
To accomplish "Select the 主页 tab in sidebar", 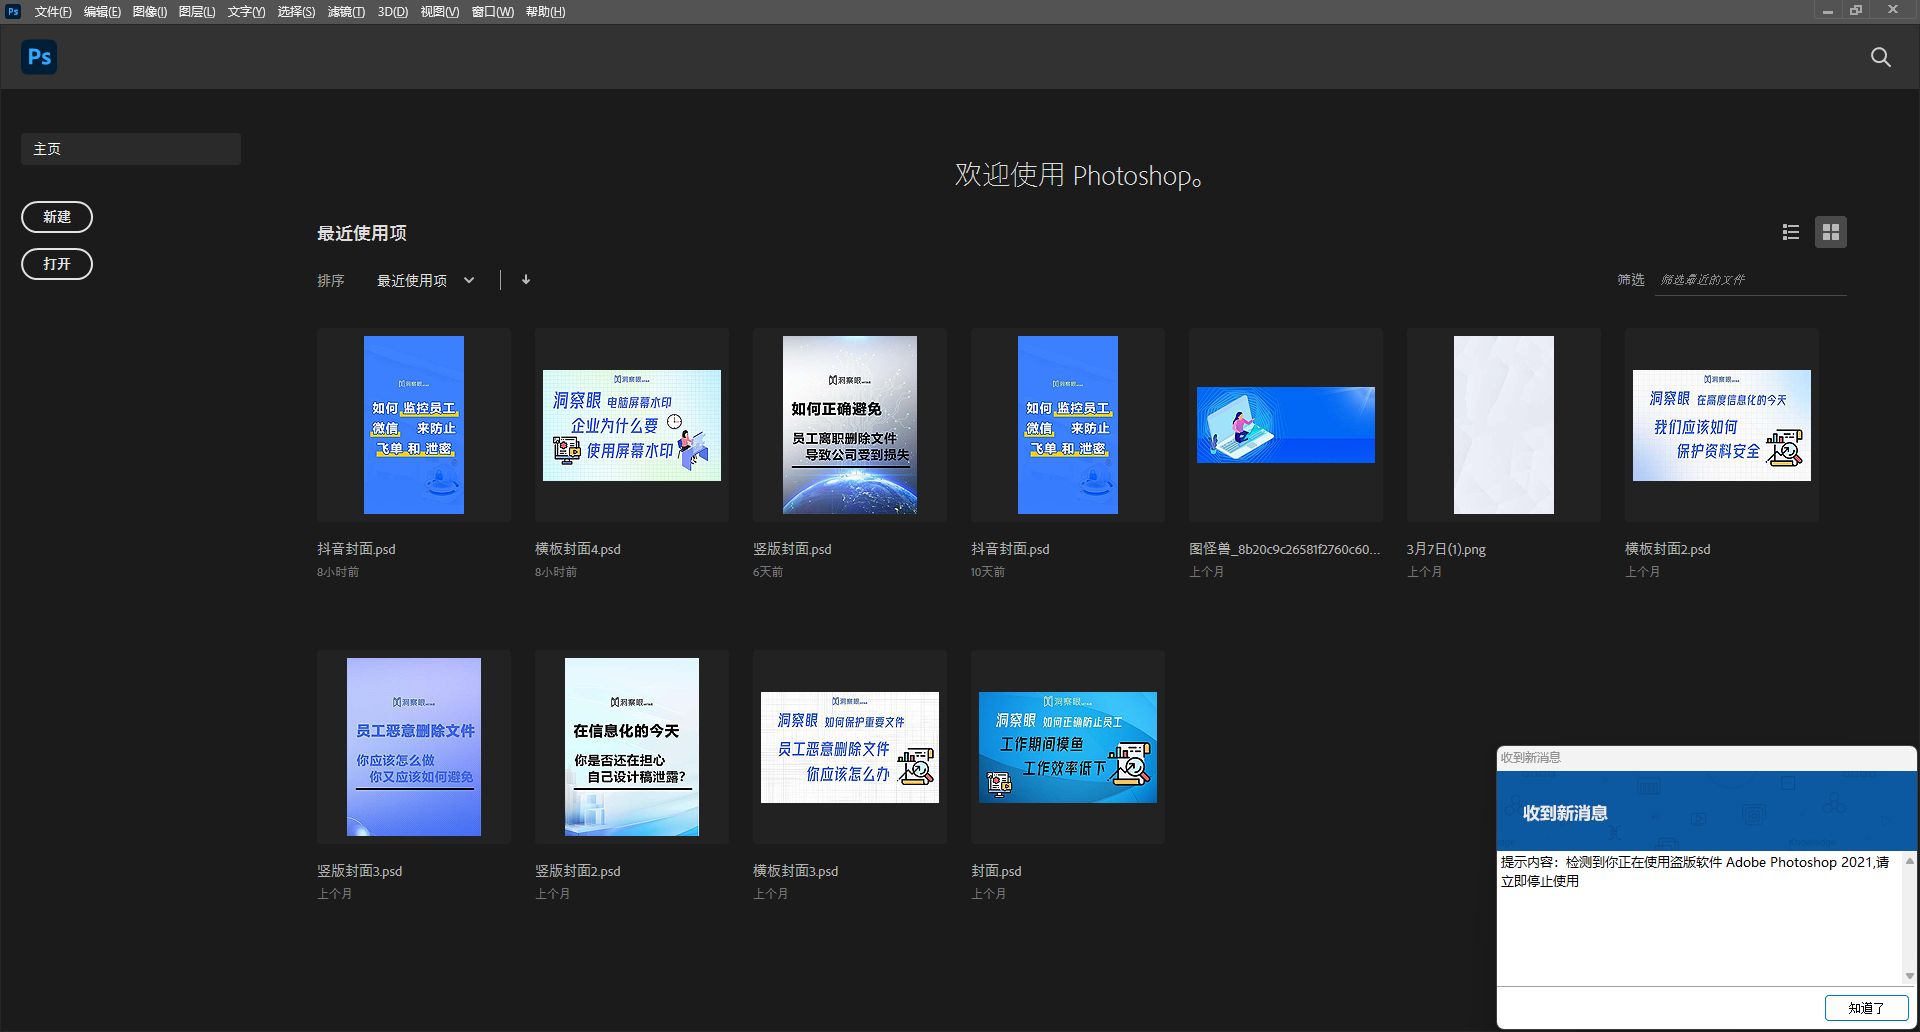I will (x=131, y=149).
